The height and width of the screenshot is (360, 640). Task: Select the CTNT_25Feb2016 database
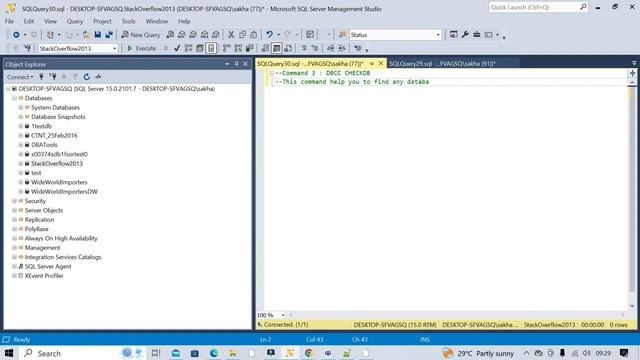pos(54,135)
